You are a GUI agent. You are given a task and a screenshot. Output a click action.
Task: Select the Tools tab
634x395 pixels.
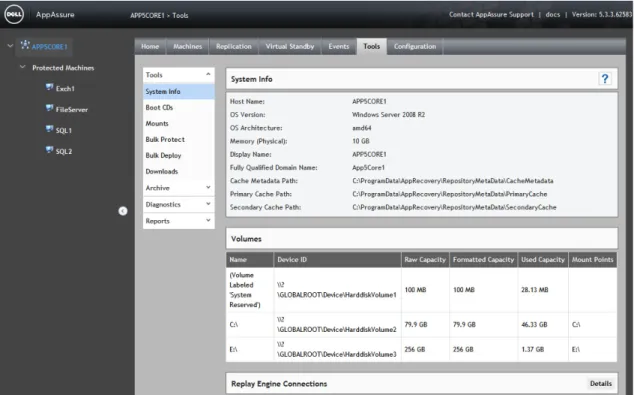(372, 46)
